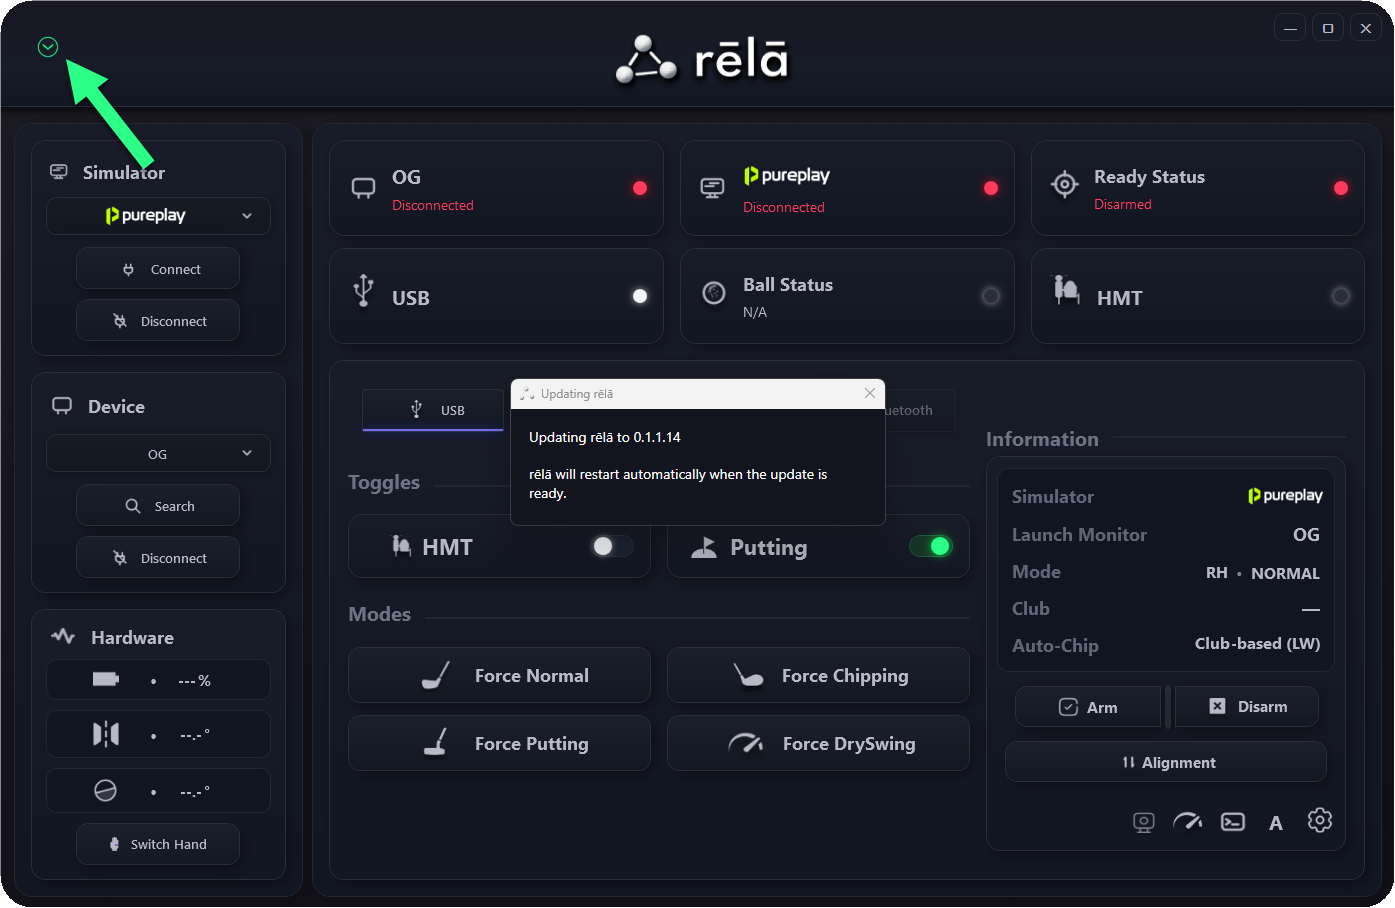Click the Launch Monitor OG value
Screen dimensions: 1395x908
coord(1306,535)
